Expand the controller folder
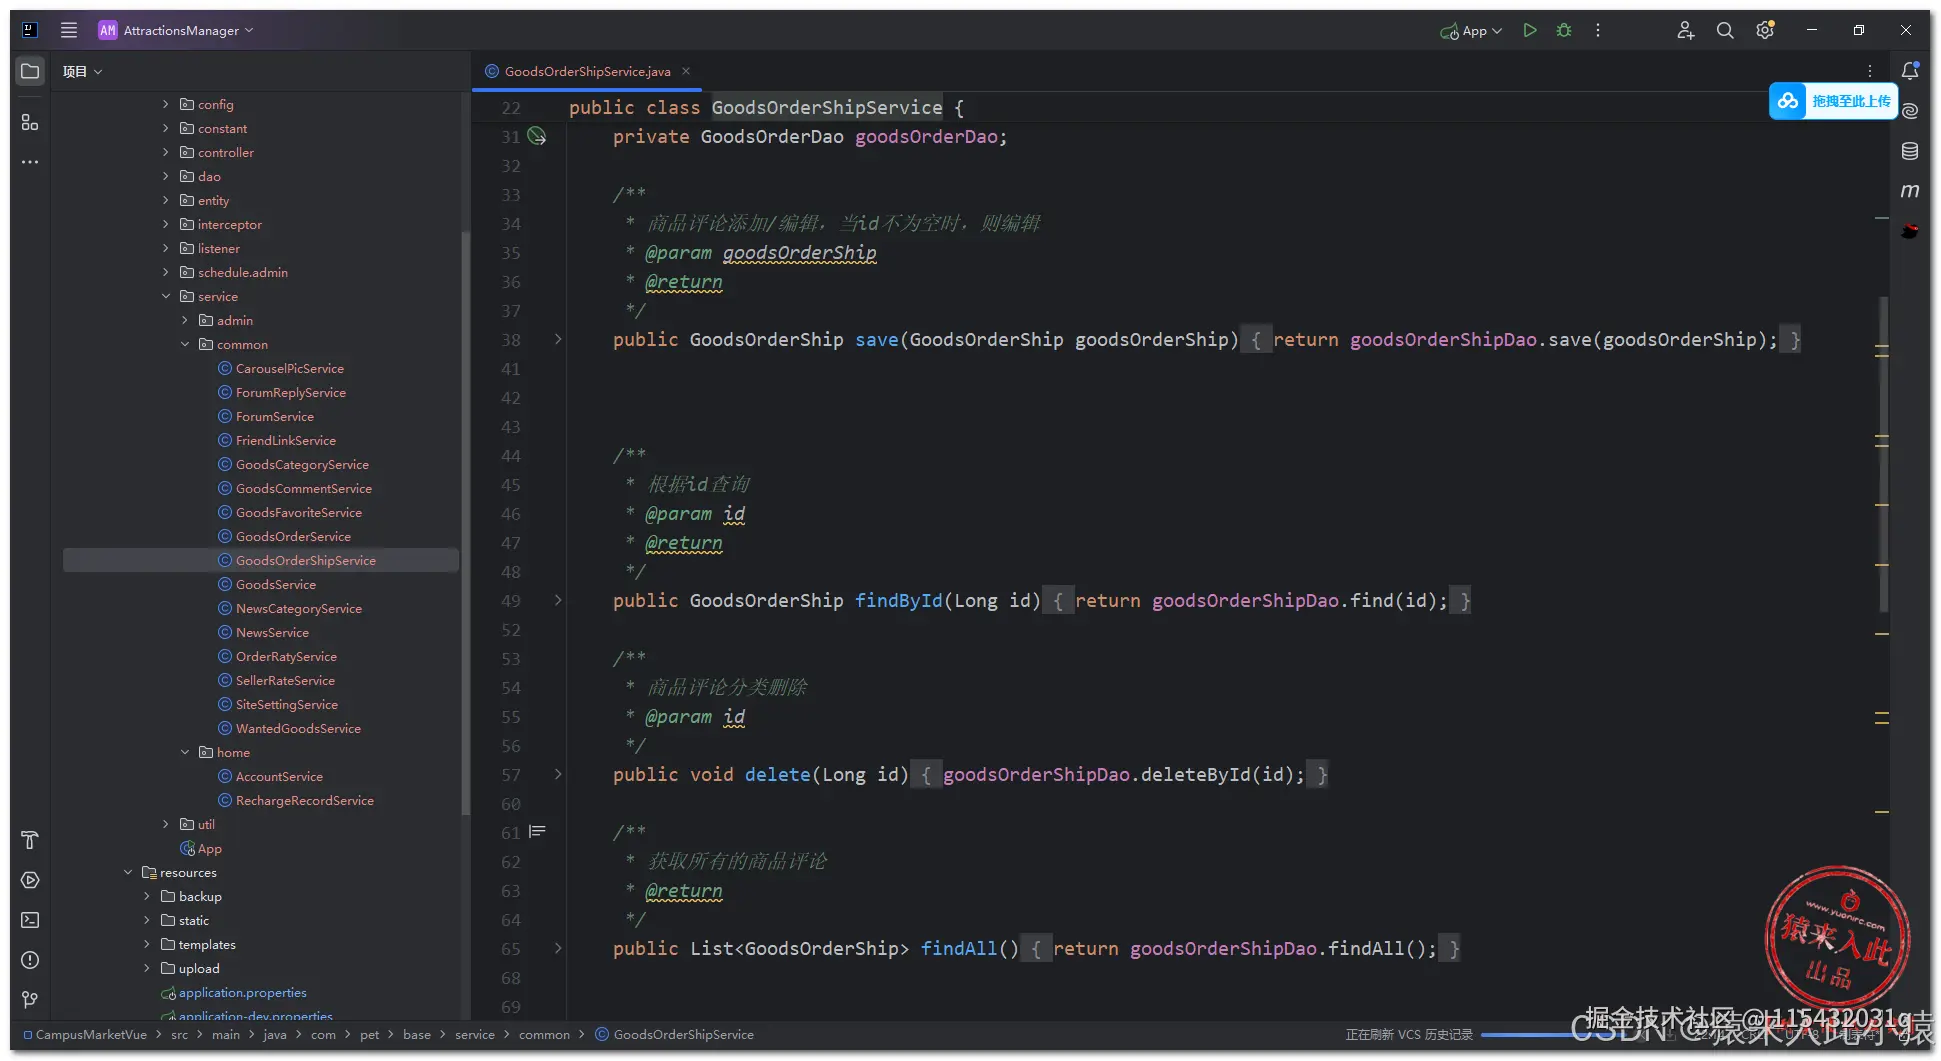 pos(166,152)
